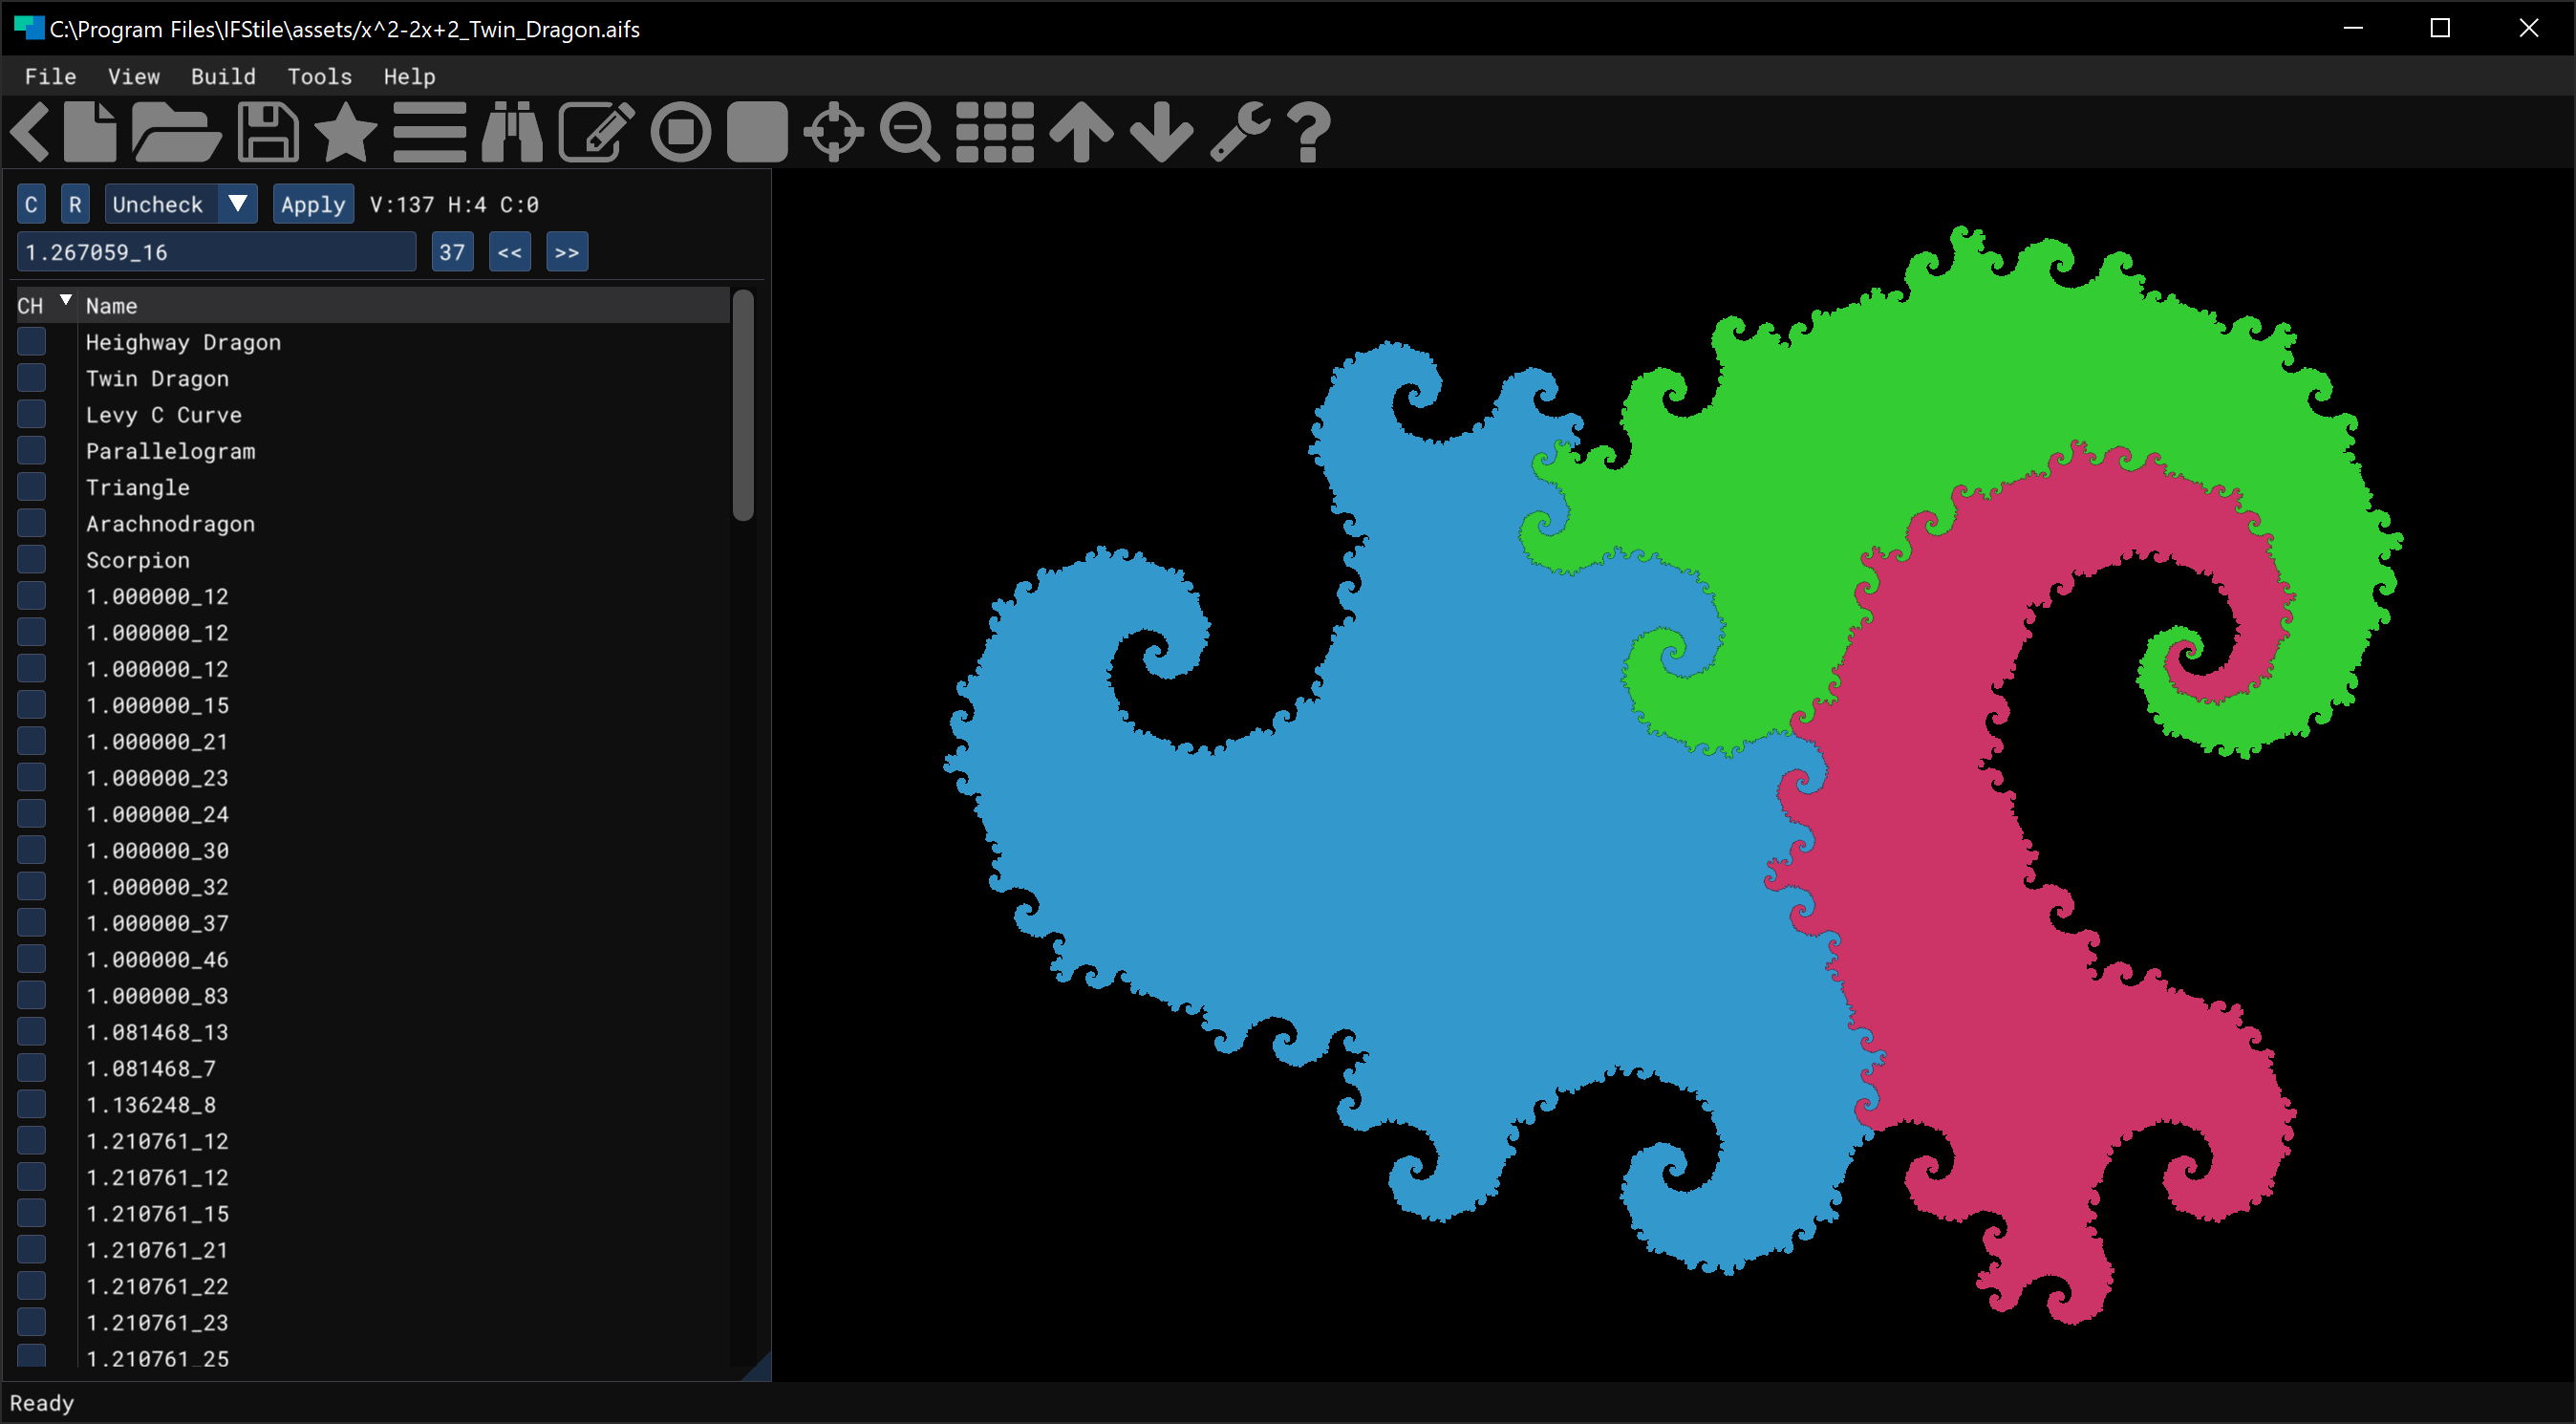
Task: Open the Tools menu
Action: click(319, 76)
